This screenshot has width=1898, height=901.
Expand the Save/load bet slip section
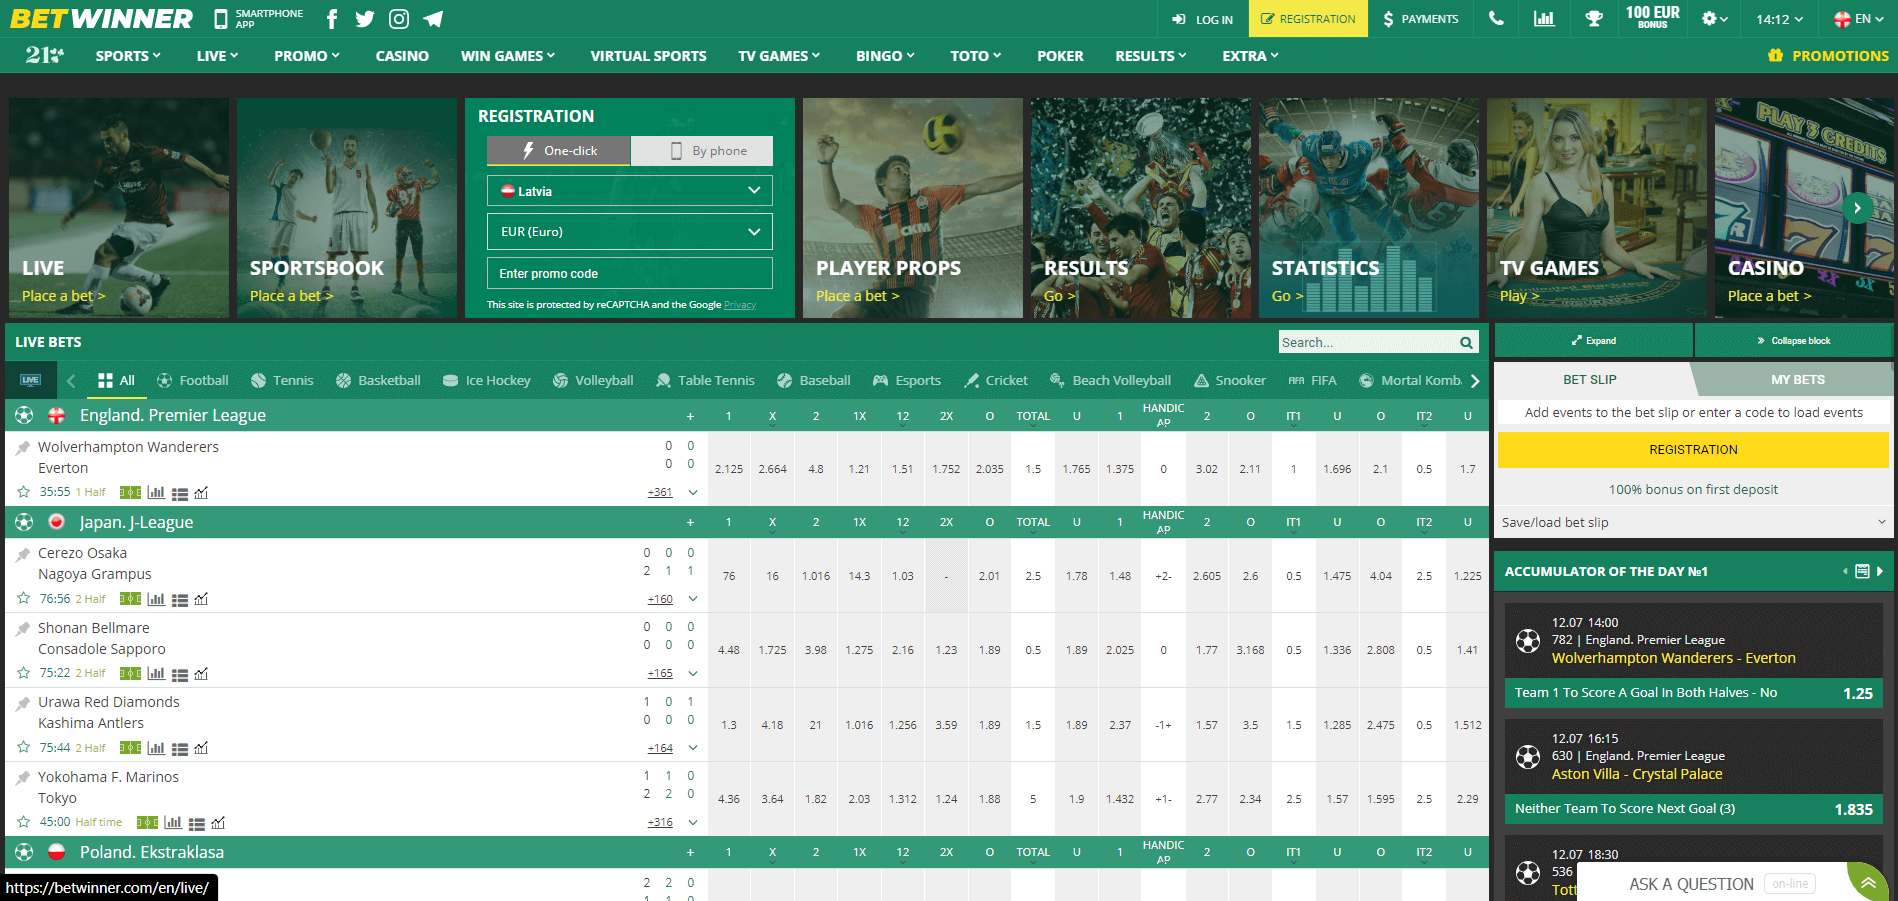pos(1693,522)
